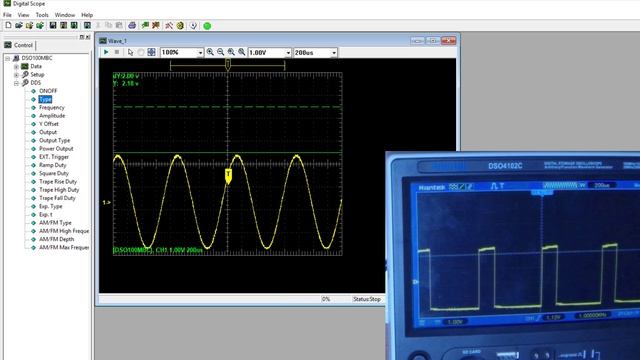Collapse the DSO100MBC root node
The width and height of the screenshot is (640, 360).
pos(7,58)
